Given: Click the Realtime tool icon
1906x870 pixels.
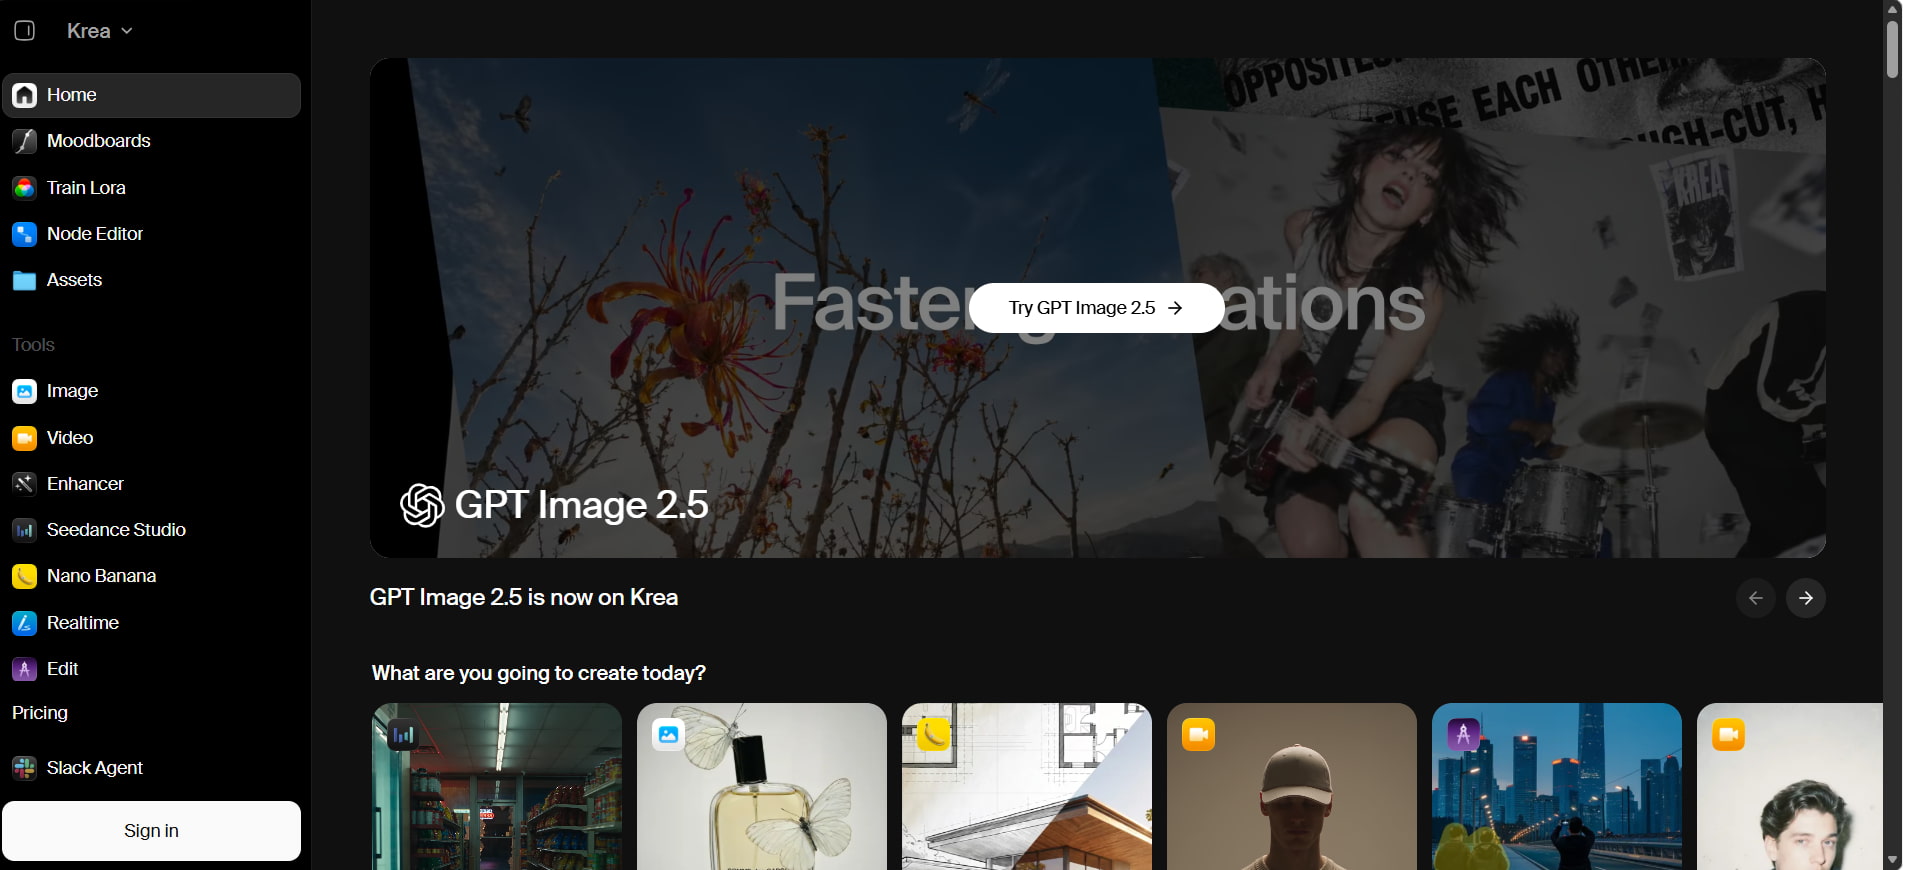Looking at the screenshot, I should (25, 623).
